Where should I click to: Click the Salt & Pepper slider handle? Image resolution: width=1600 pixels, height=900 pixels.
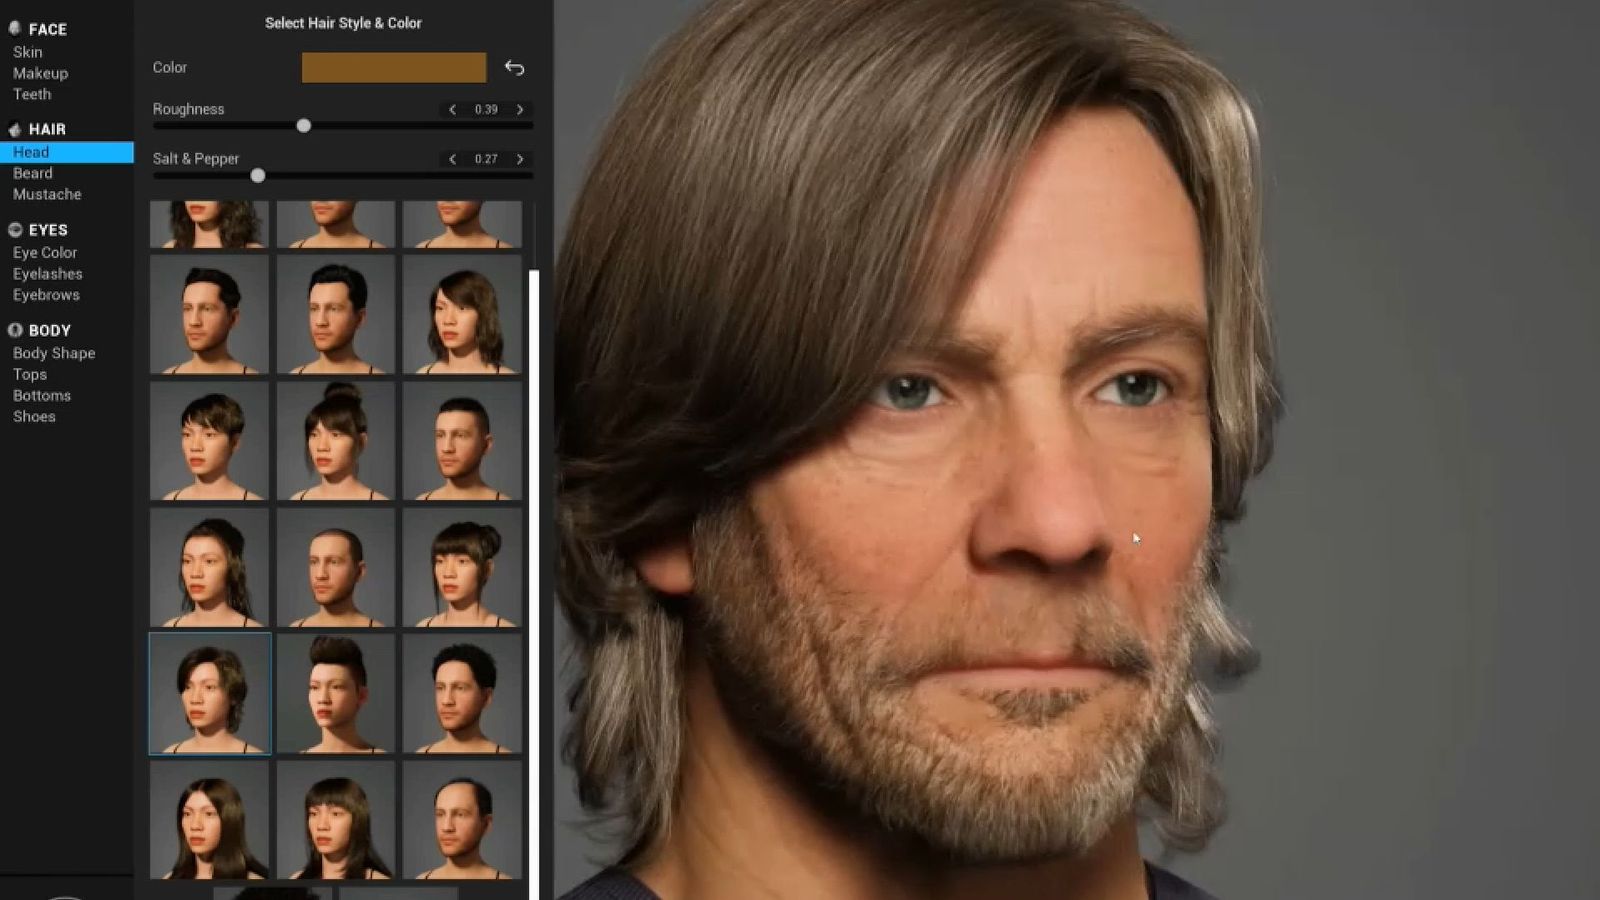[x=258, y=176]
